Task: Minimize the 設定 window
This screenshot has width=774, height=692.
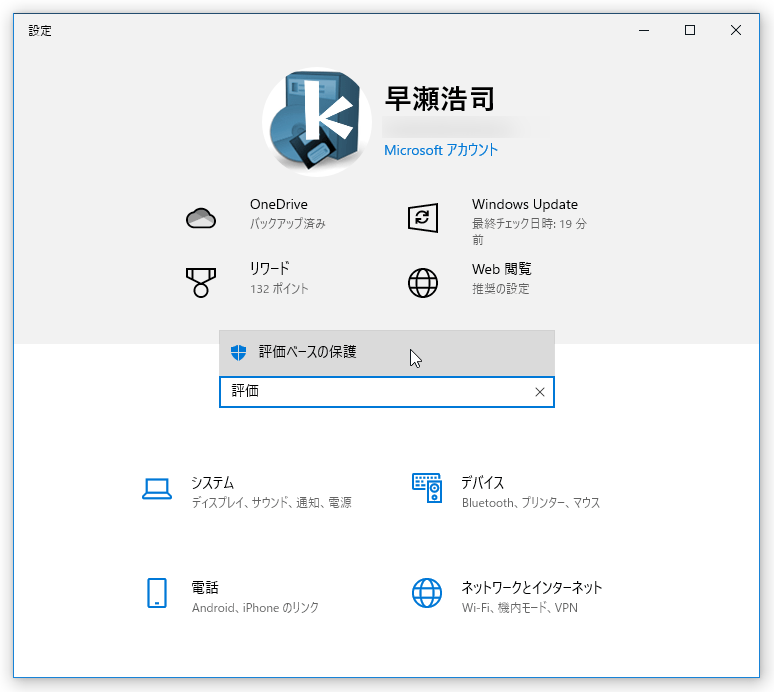Action: [644, 31]
